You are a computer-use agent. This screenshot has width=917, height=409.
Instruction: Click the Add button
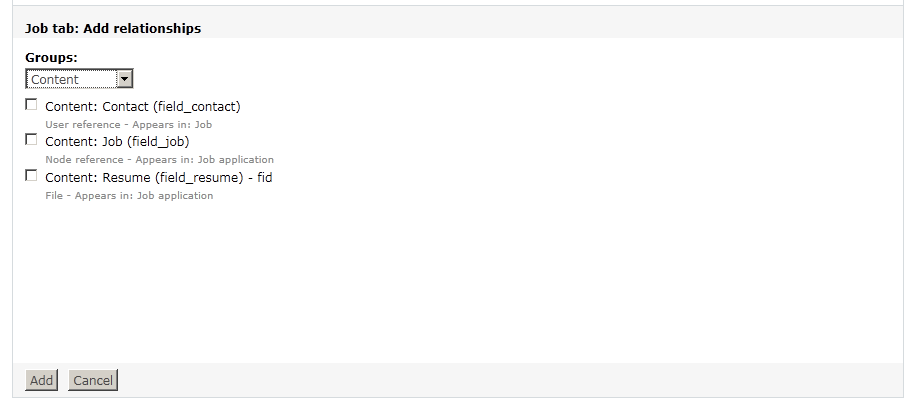41,380
